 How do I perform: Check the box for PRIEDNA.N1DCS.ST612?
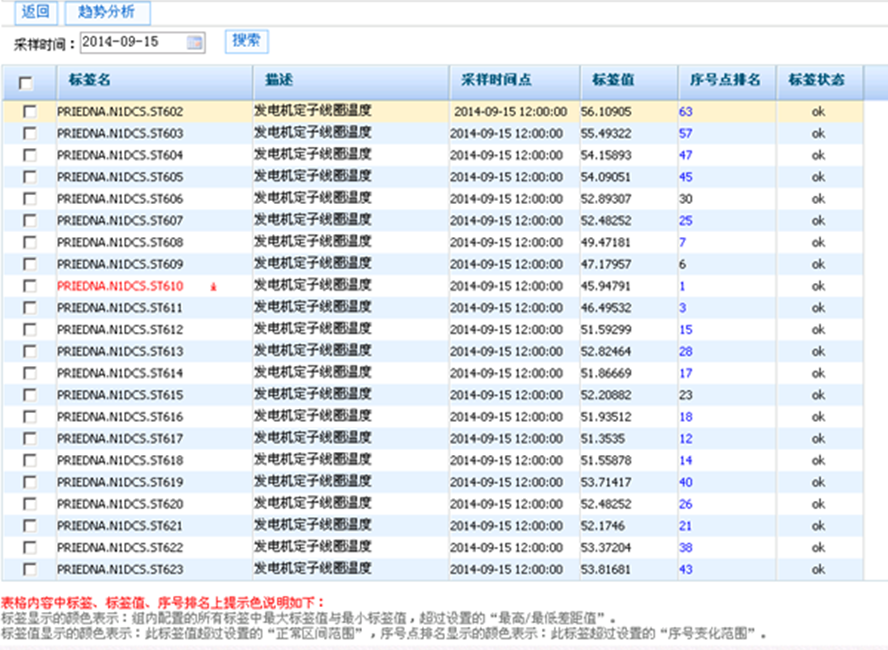pyautogui.click(x=29, y=330)
